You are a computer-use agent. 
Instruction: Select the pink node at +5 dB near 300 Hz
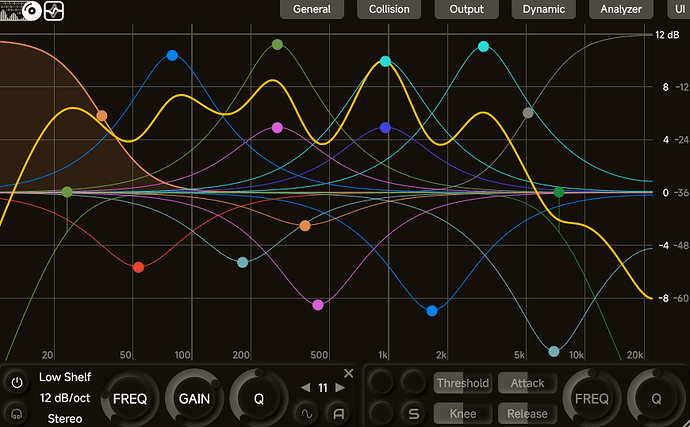tap(277, 128)
